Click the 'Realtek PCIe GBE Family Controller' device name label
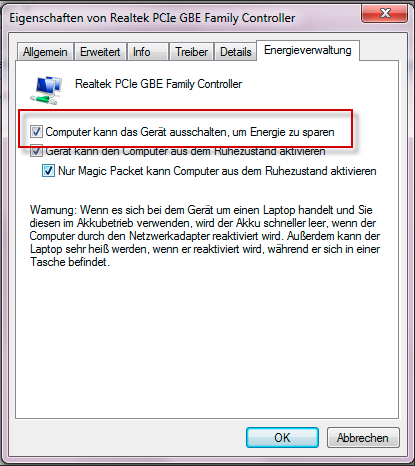Screen dimensions: 415x466 click(x=158, y=84)
